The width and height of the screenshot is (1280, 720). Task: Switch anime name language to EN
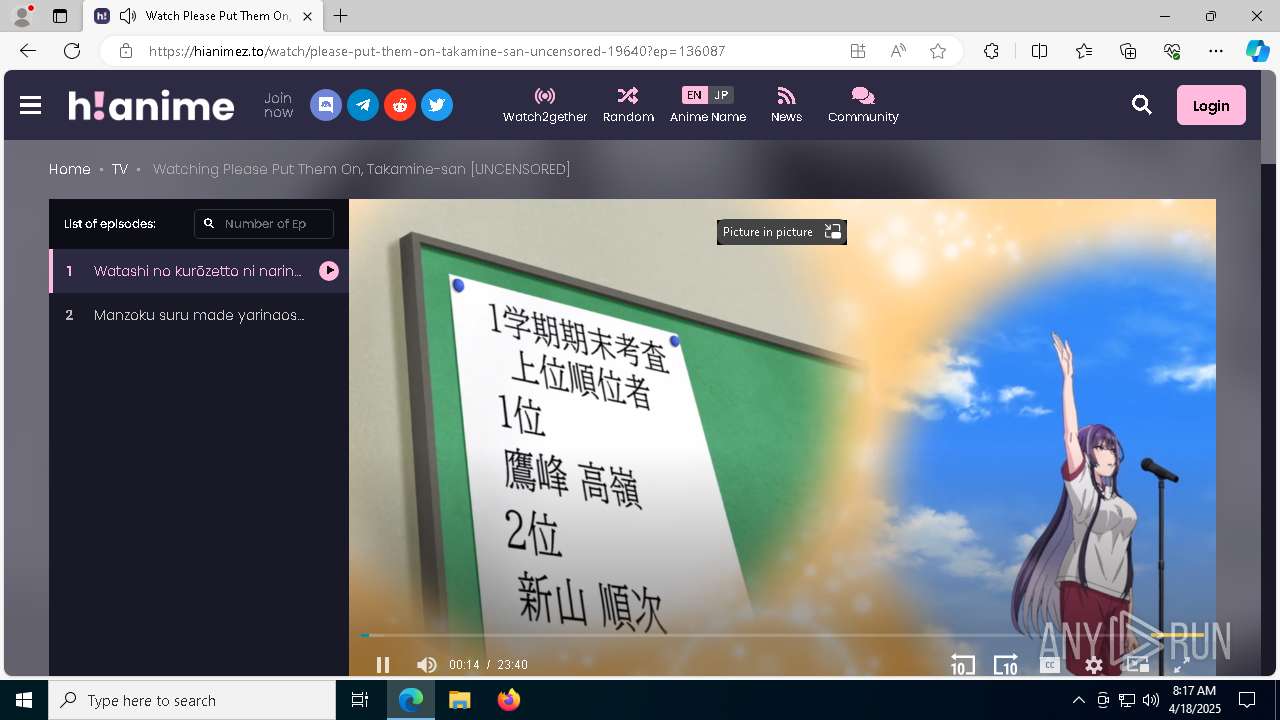(x=694, y=95)
